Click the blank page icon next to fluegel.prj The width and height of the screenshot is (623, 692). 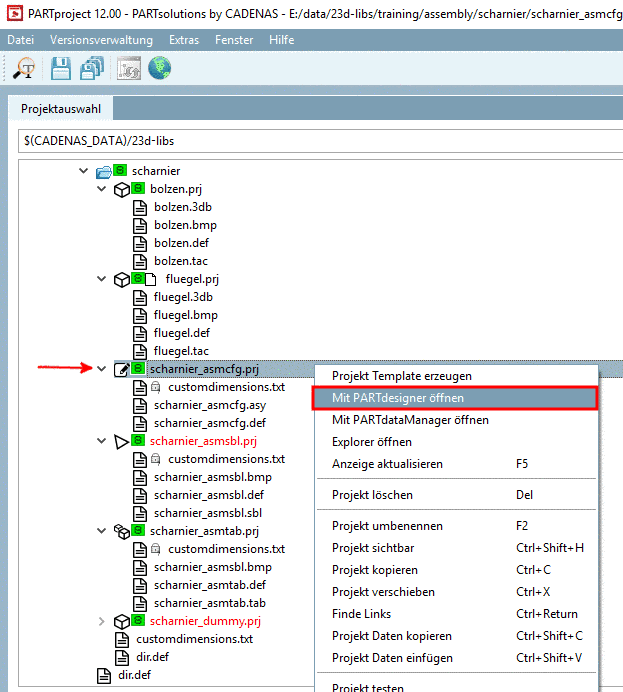[151, 279]
